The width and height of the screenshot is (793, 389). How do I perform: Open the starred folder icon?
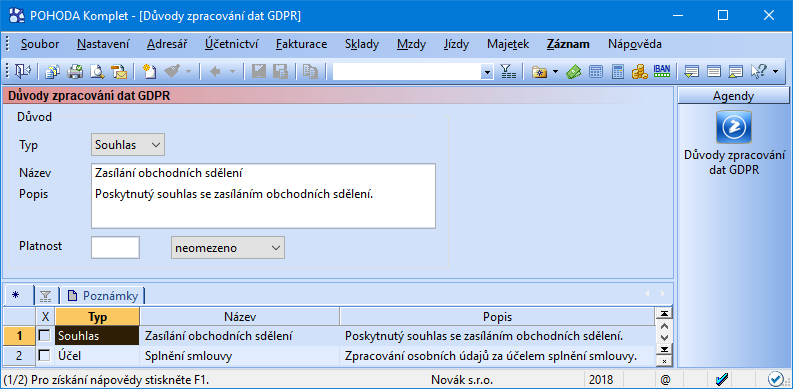(x=540, y=72)
